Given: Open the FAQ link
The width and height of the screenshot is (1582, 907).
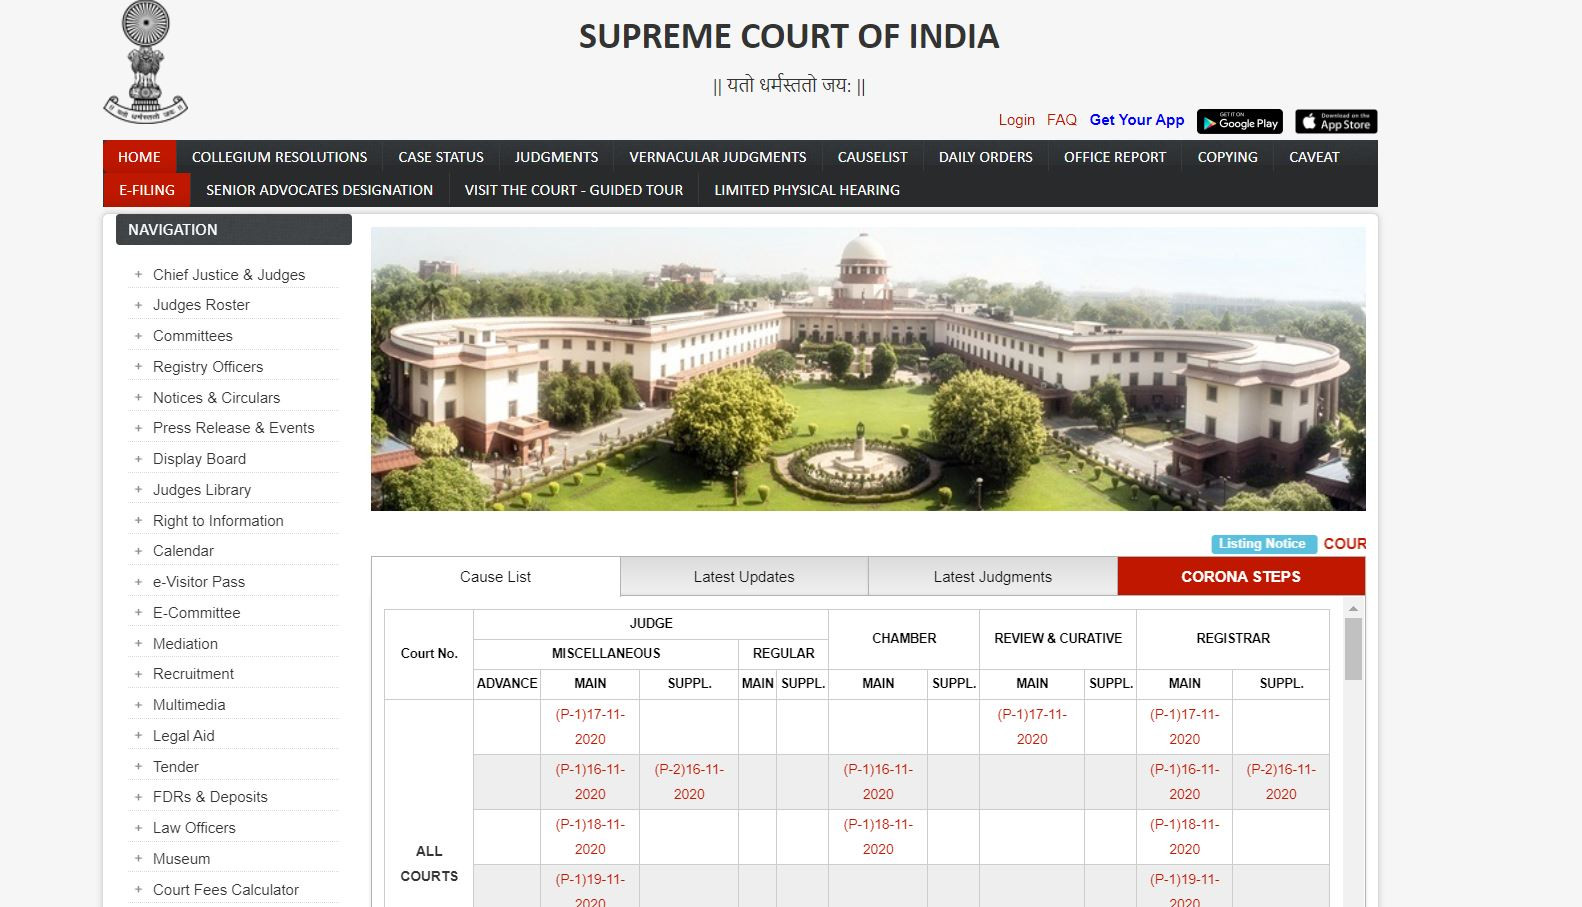Looking at the screenshot, I should coord(1061,120).
